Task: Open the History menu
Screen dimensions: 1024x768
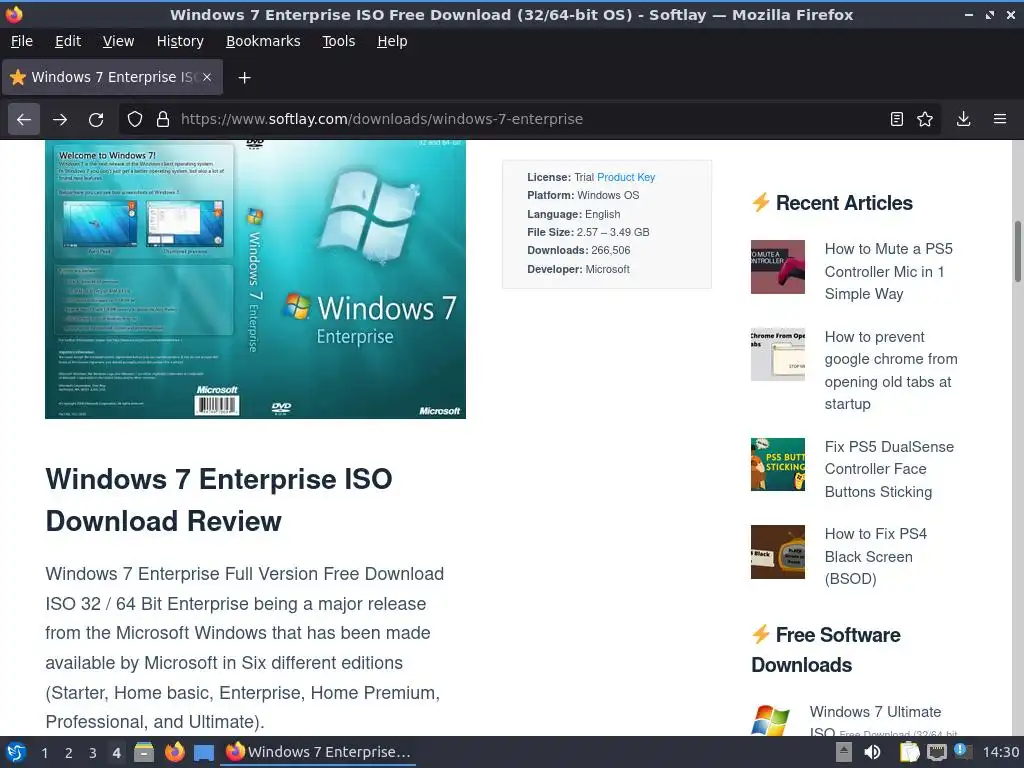Action: (180, 41)
